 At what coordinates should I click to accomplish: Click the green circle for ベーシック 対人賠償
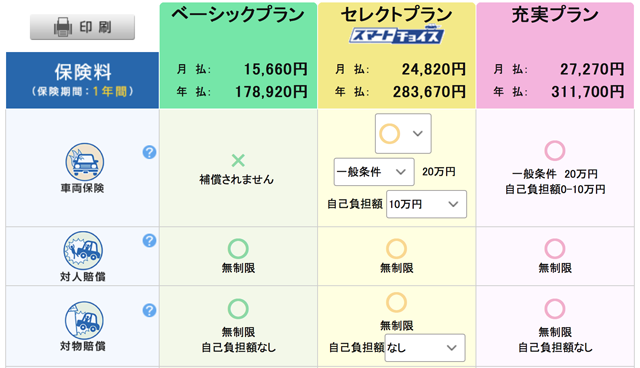point(238,248)
